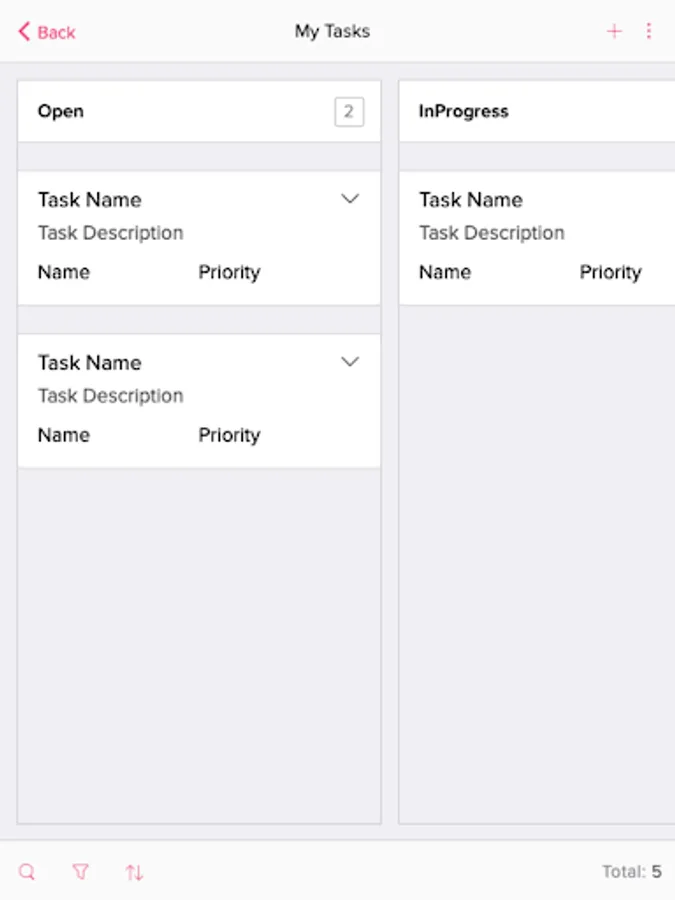Tap the Total: 5 label
Screen dimensions: 675x900
point(631,872)
